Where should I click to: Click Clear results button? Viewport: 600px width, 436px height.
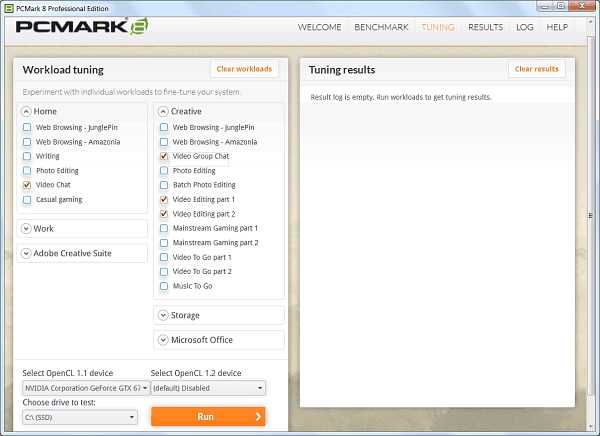(x=536, y=69)
